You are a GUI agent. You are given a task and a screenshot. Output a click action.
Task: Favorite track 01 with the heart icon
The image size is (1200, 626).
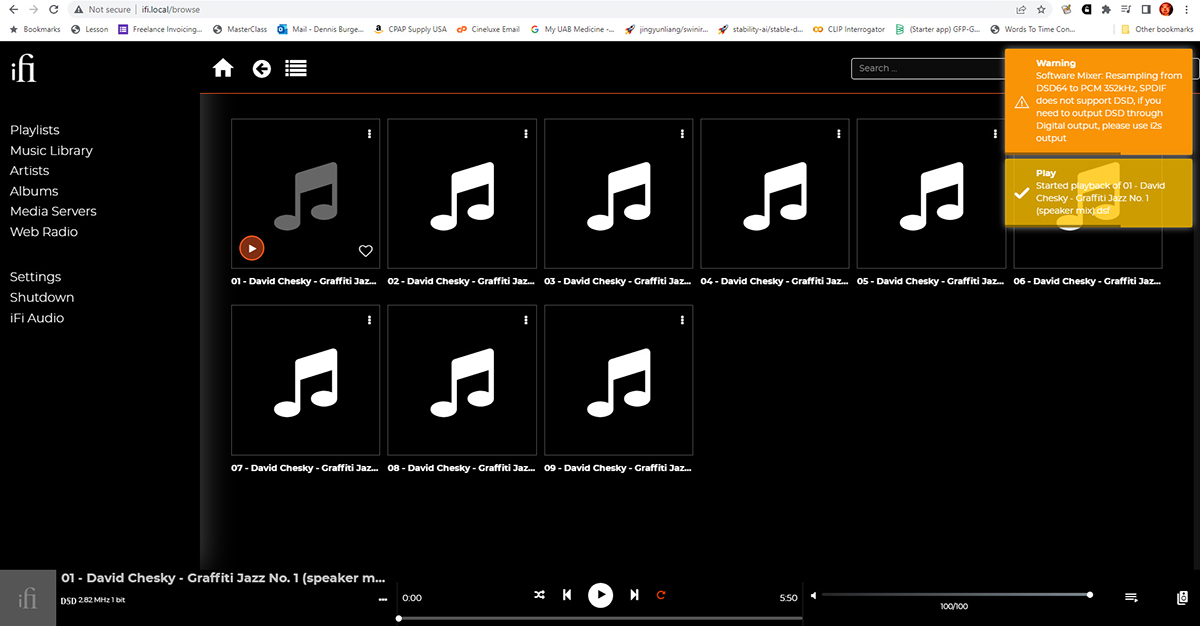pyautogui.click(x=366, y=251)
